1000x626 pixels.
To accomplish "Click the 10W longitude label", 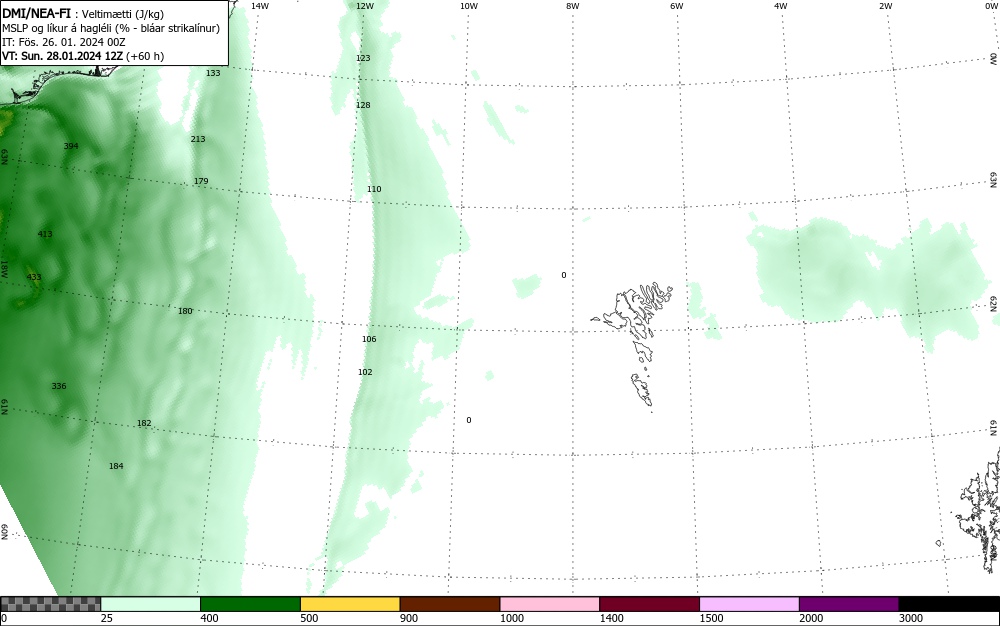I will coord(469,6).
